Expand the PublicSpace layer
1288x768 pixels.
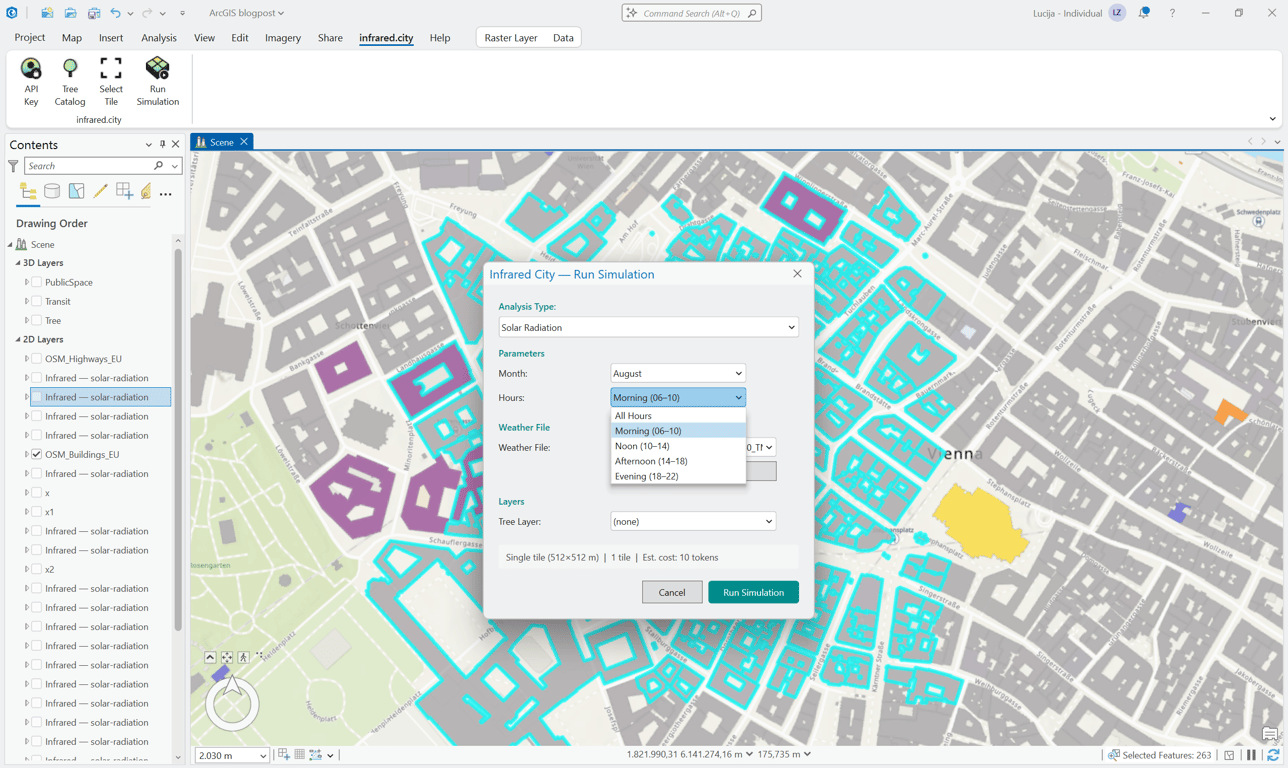(27, 282)
